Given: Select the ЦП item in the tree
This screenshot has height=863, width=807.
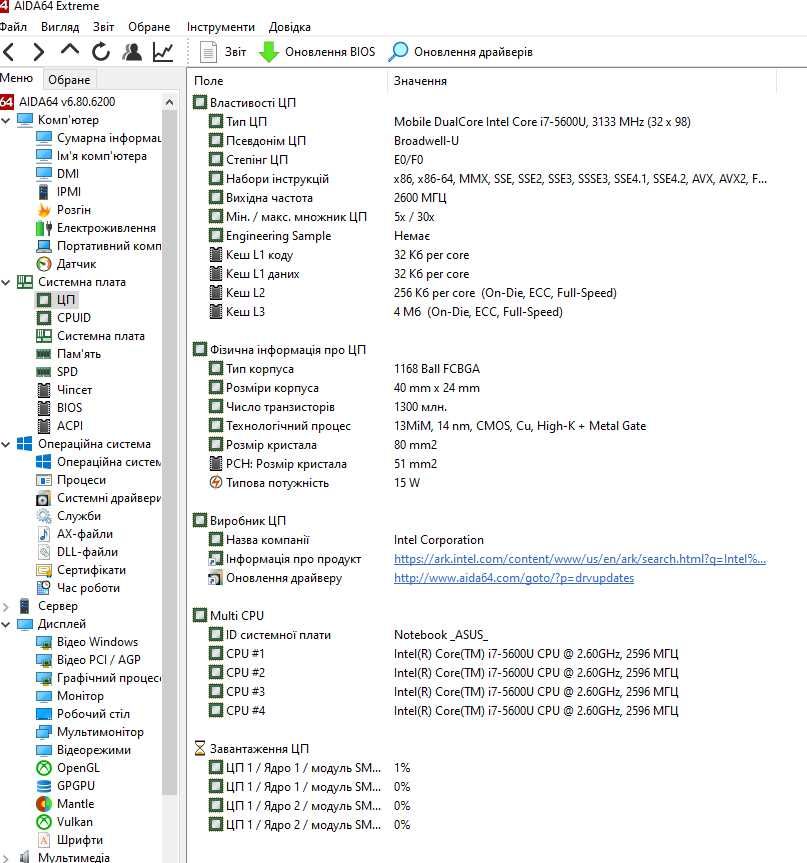Looking at the screenshot, I should 57,300.
